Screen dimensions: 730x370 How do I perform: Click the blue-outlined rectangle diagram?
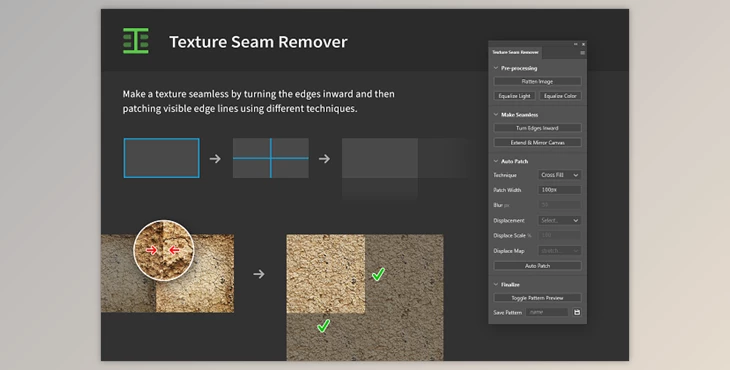162,158
